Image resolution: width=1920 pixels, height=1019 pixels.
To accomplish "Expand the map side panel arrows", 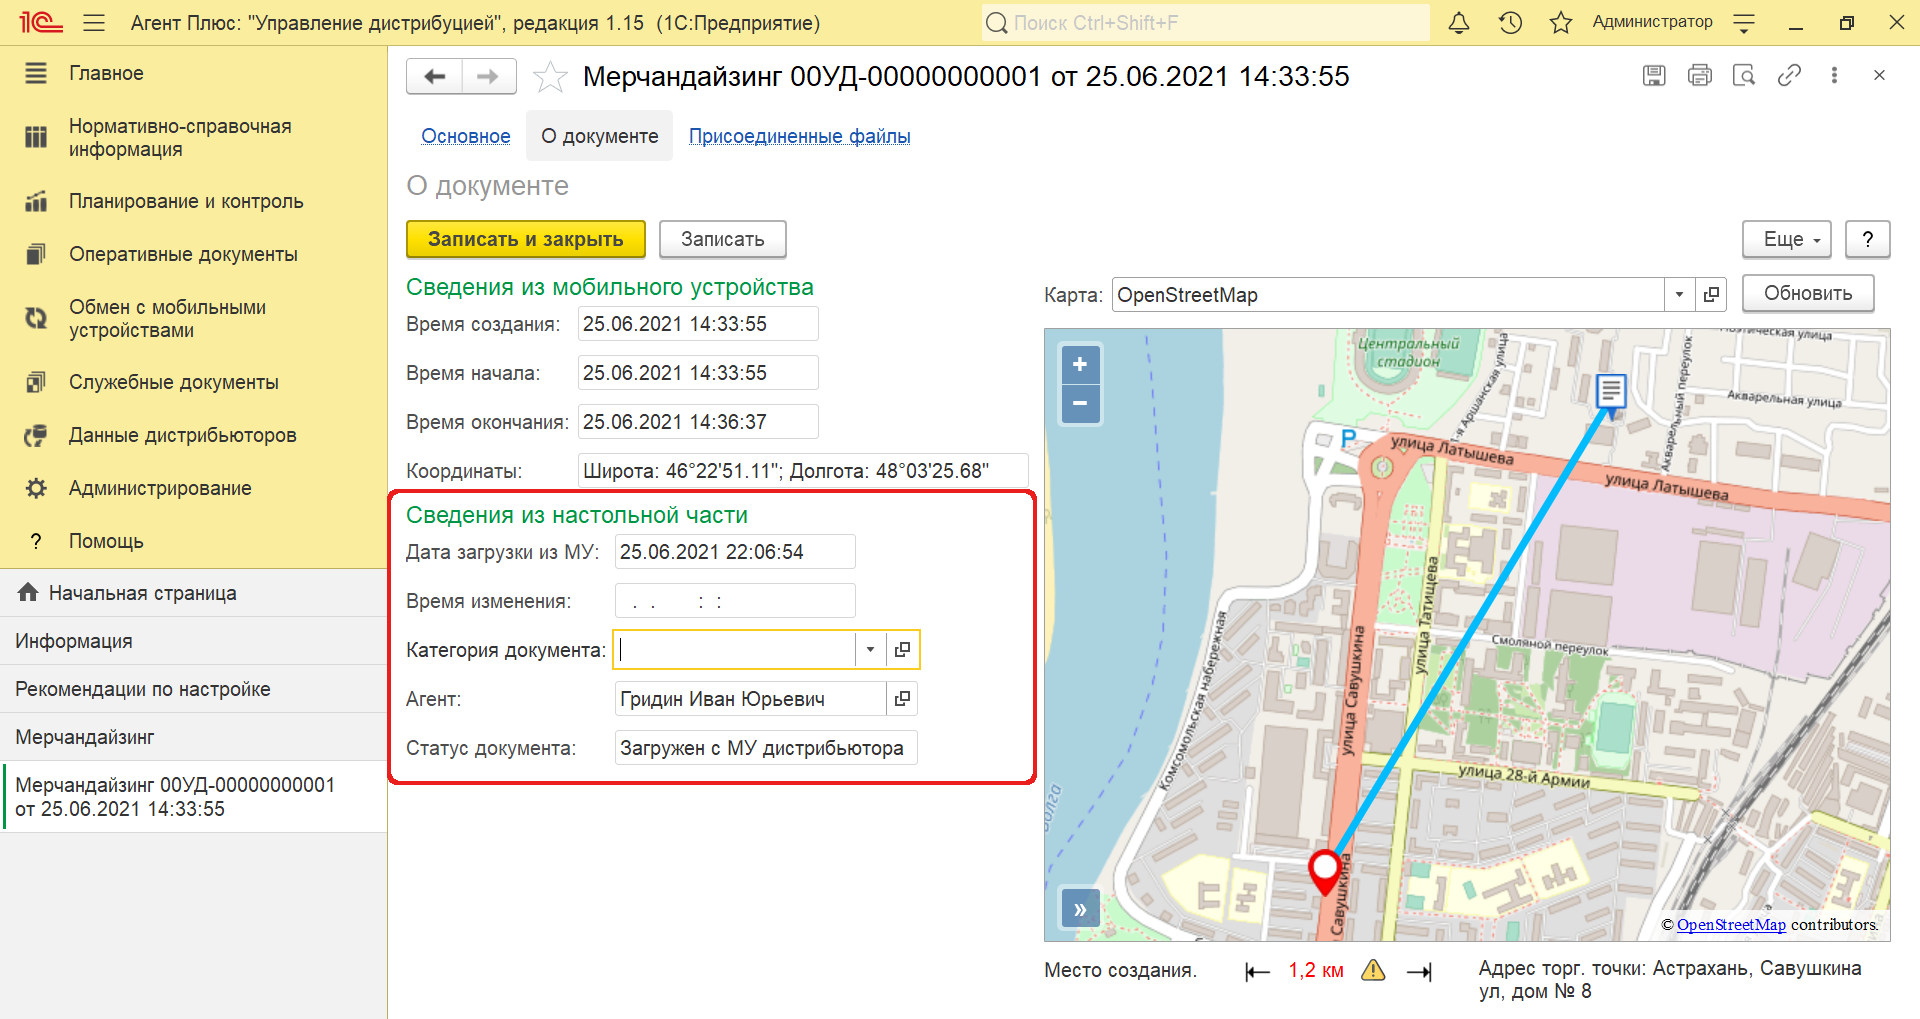I will pyautogui.click(x=1080, y=909).
